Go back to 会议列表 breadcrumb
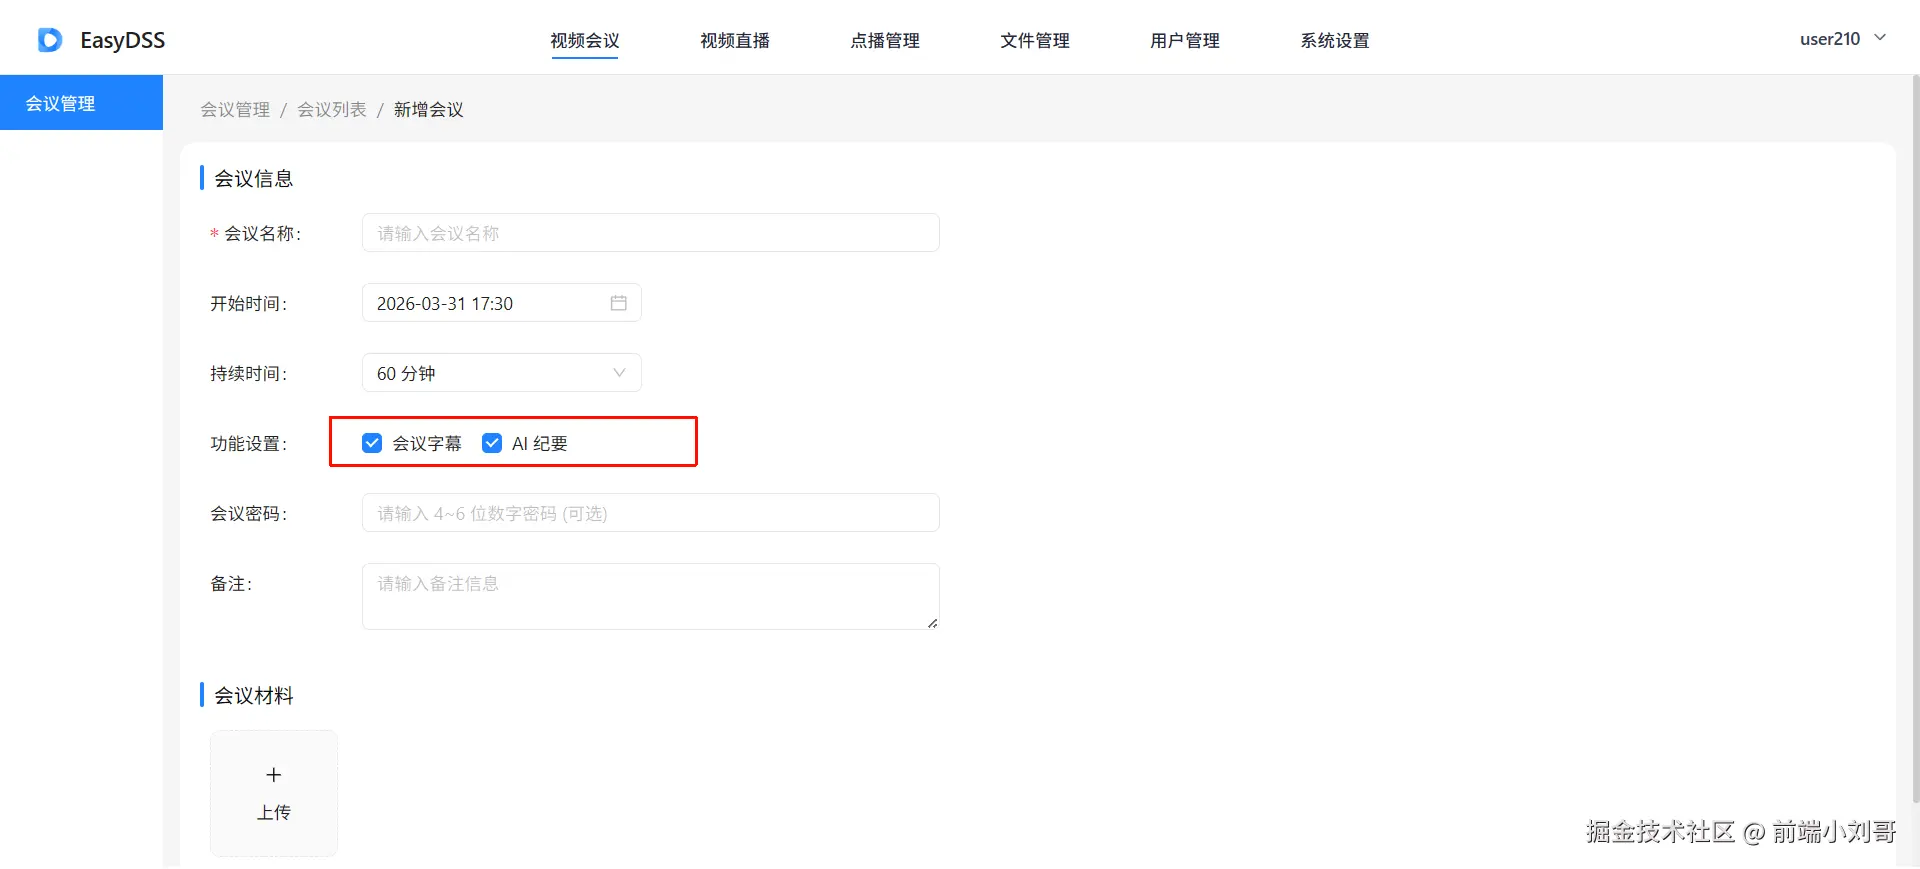Viewport: 1920px width, 869px height. [x=332, y=110]
